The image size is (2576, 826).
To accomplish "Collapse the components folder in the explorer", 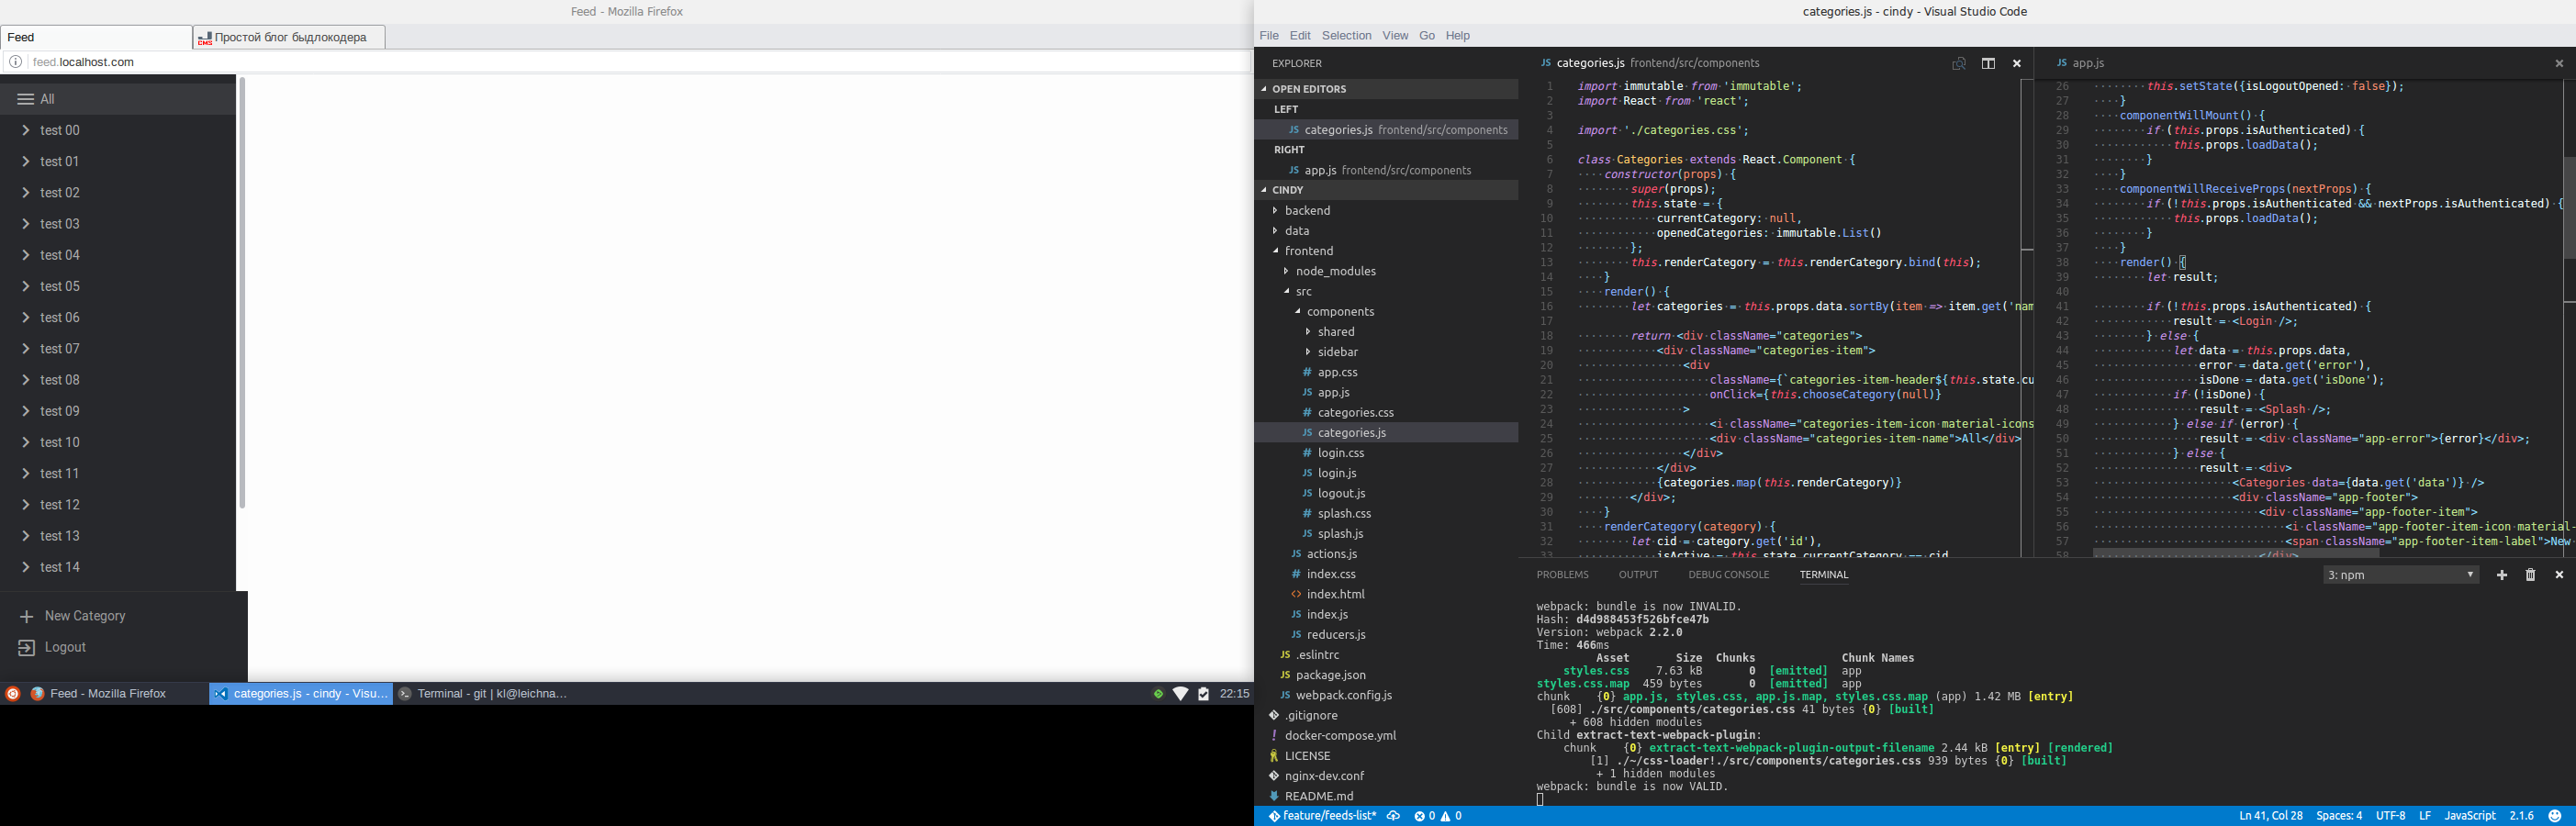I will (x=1340, y=312).
